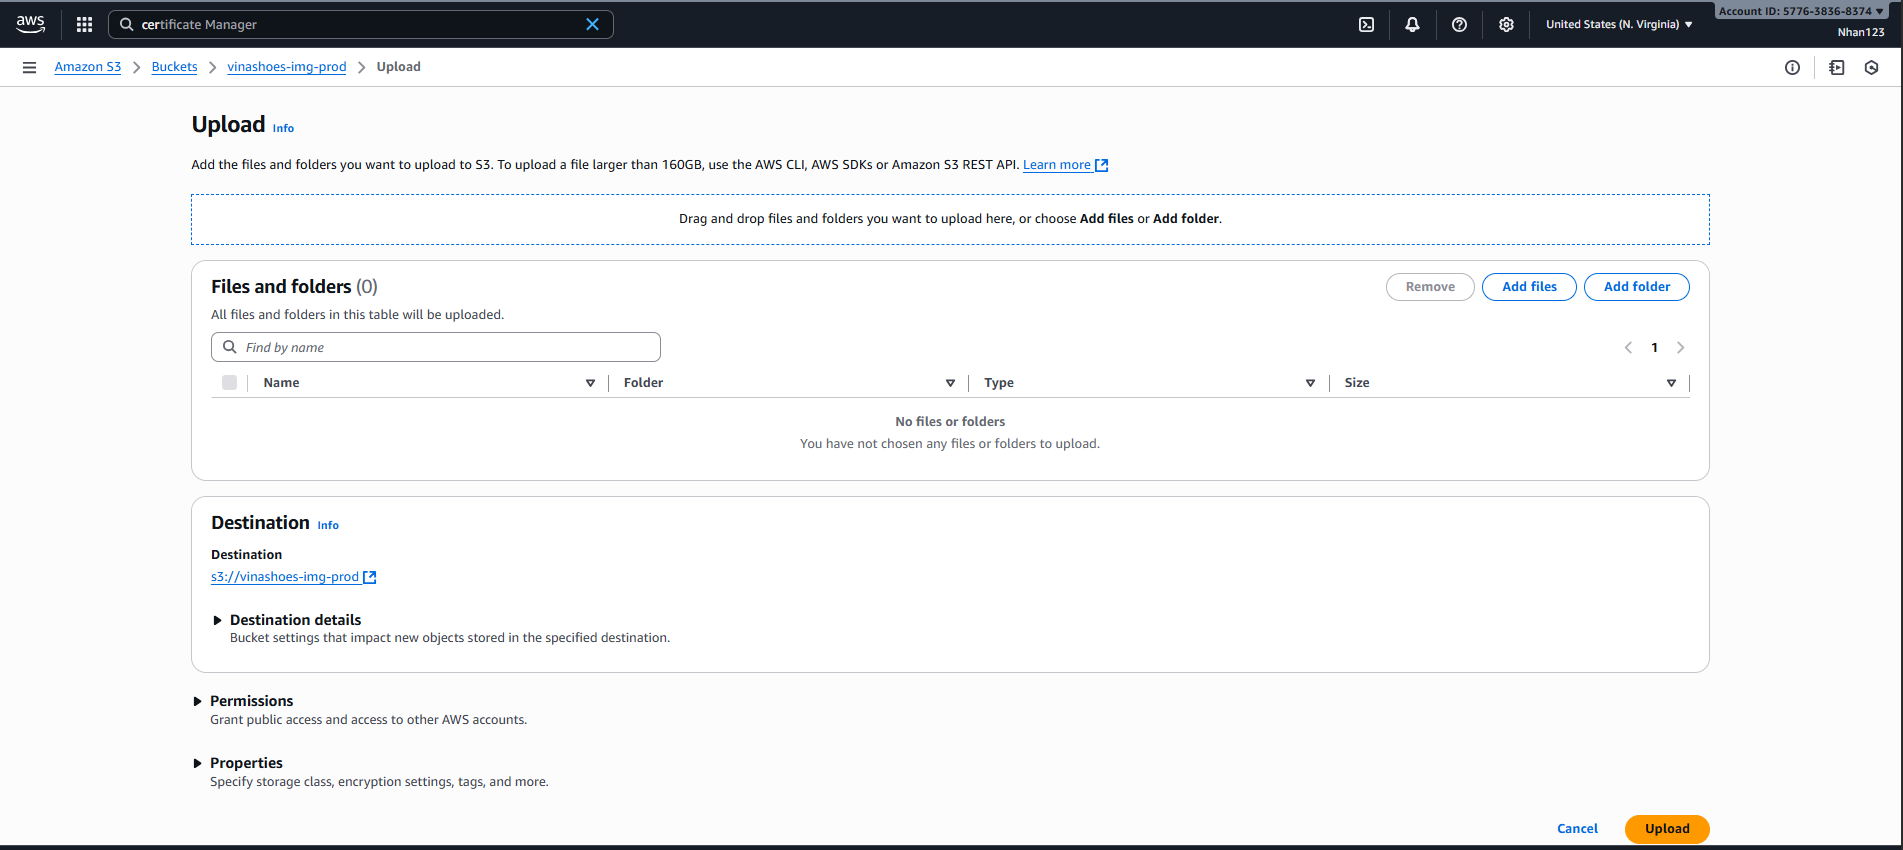1903x850 pixels.
Task: Sort by Size column arrow
Action: [1671, 383]
